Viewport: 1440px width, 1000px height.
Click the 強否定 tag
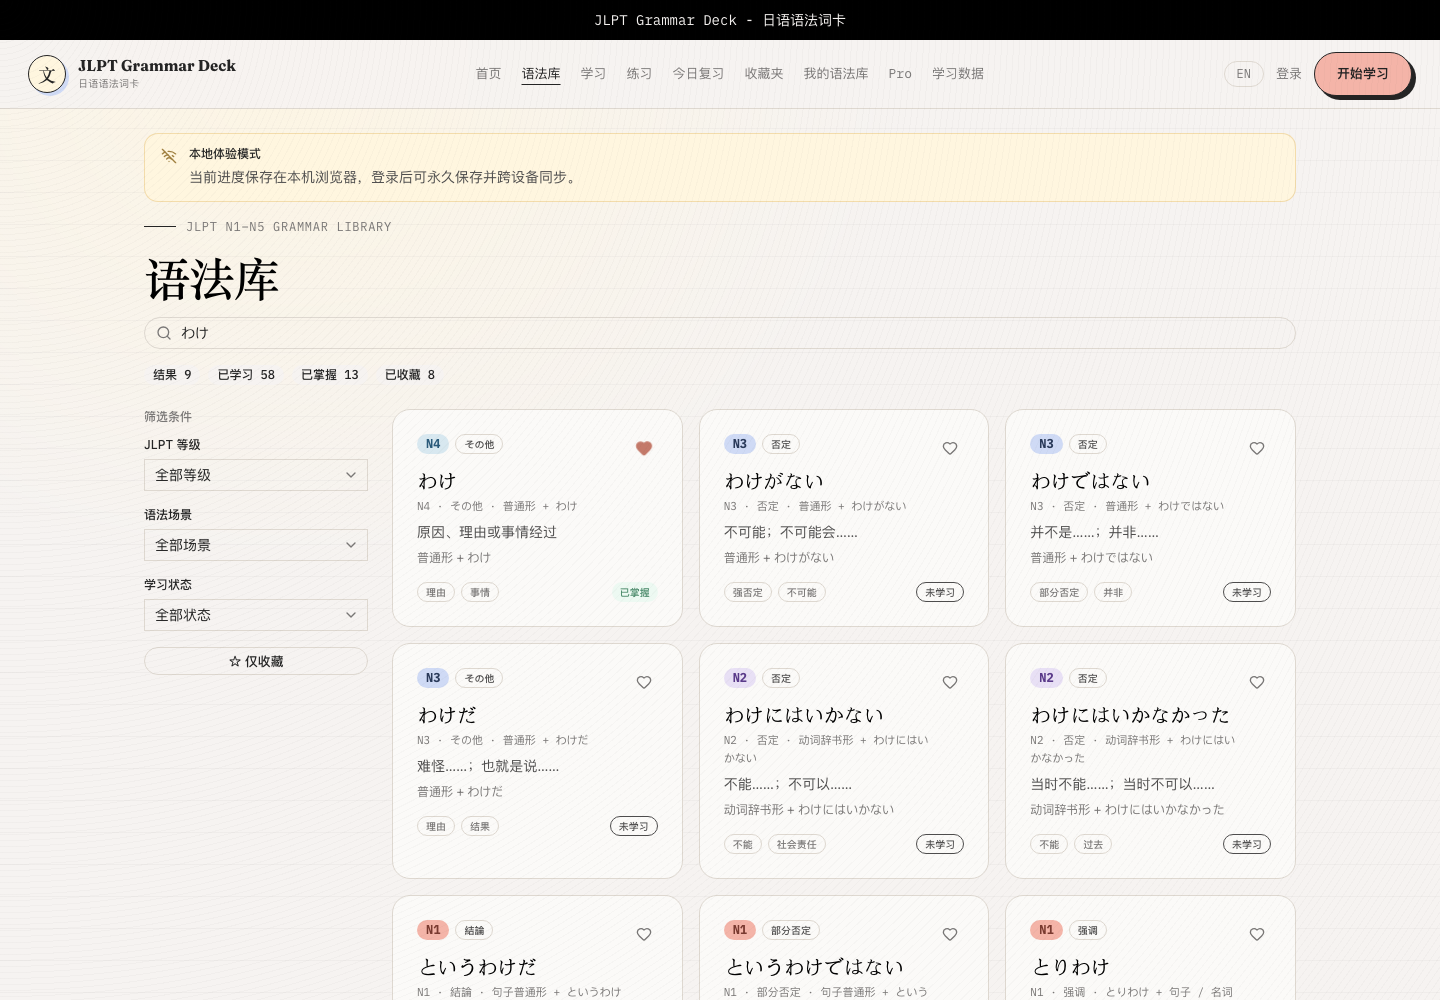[748, 592]
